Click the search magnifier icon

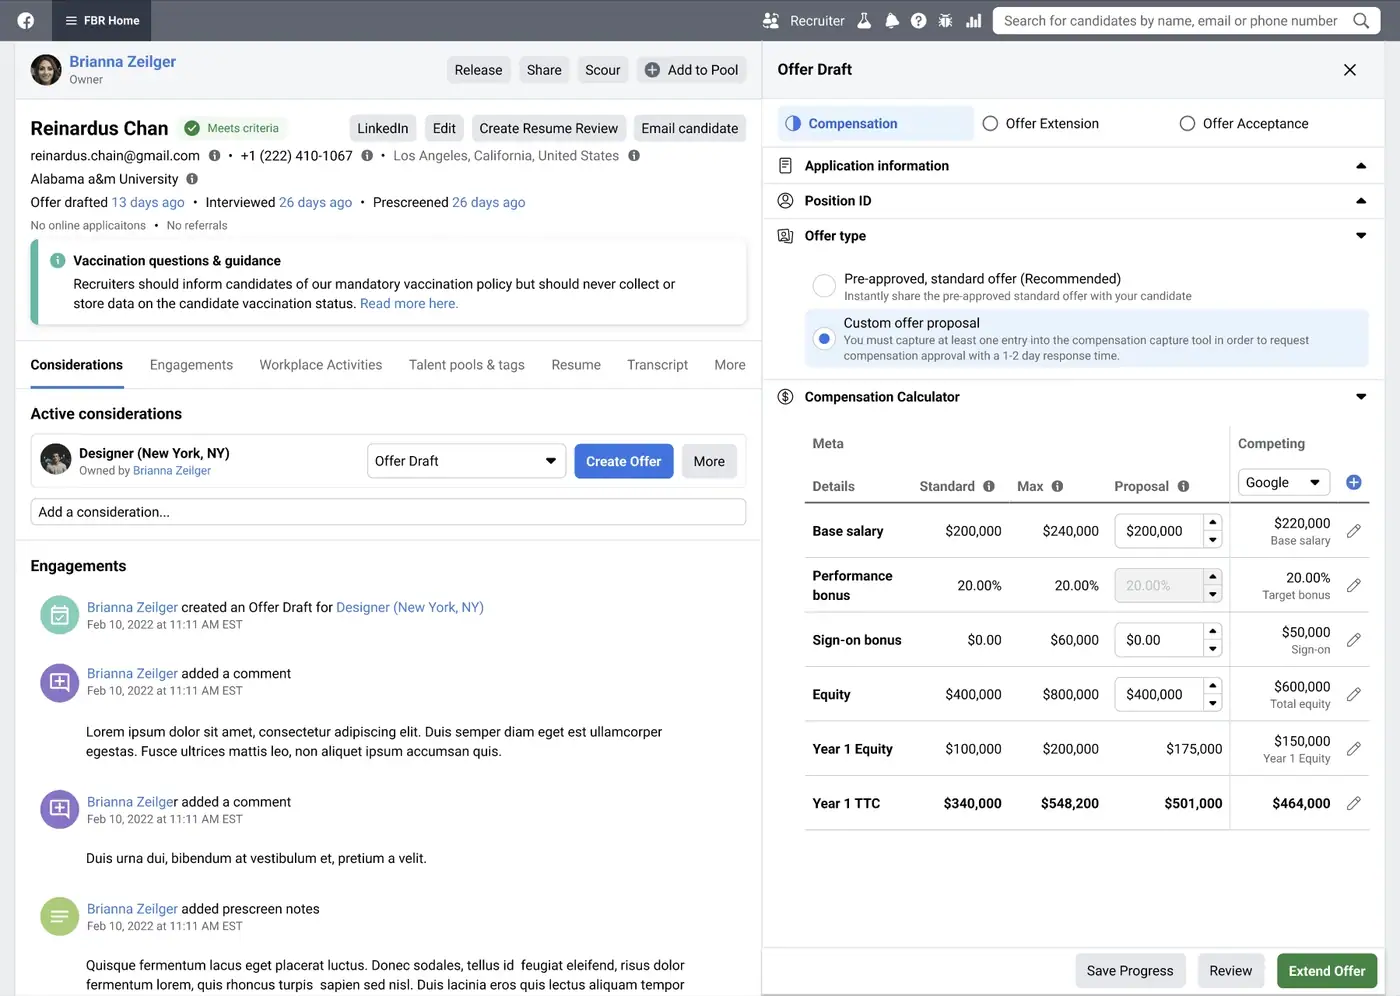pos(1361,20)
